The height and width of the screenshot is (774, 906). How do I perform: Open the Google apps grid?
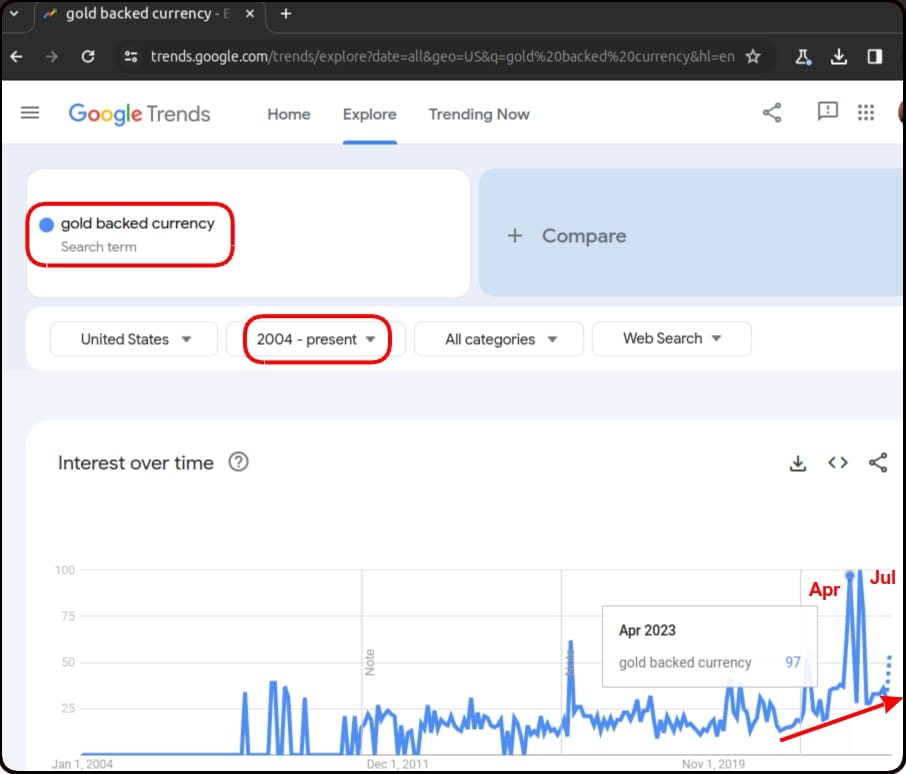point(866,113)
